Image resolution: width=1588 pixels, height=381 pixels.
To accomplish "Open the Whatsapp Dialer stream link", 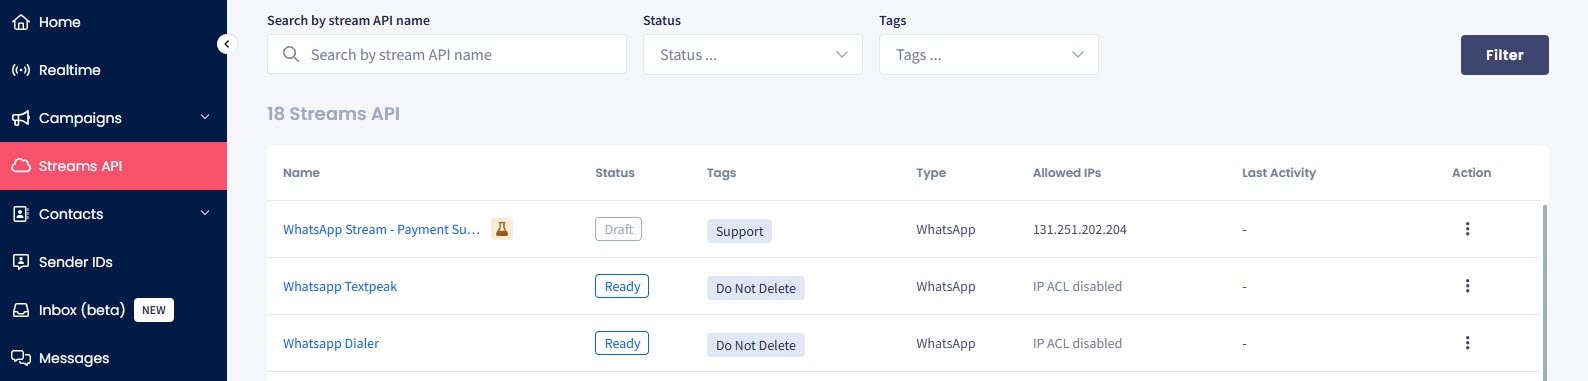I will click(331, 343).
